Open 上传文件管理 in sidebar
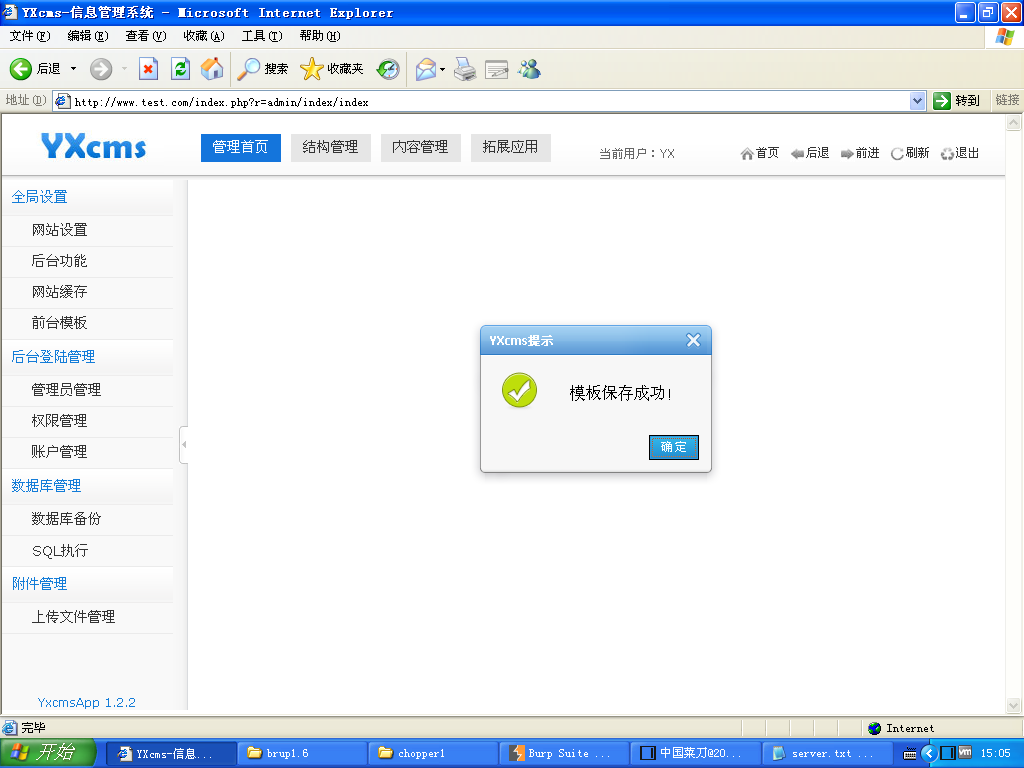This screenshot has height=768, width=1024. [x=73, y=616]
